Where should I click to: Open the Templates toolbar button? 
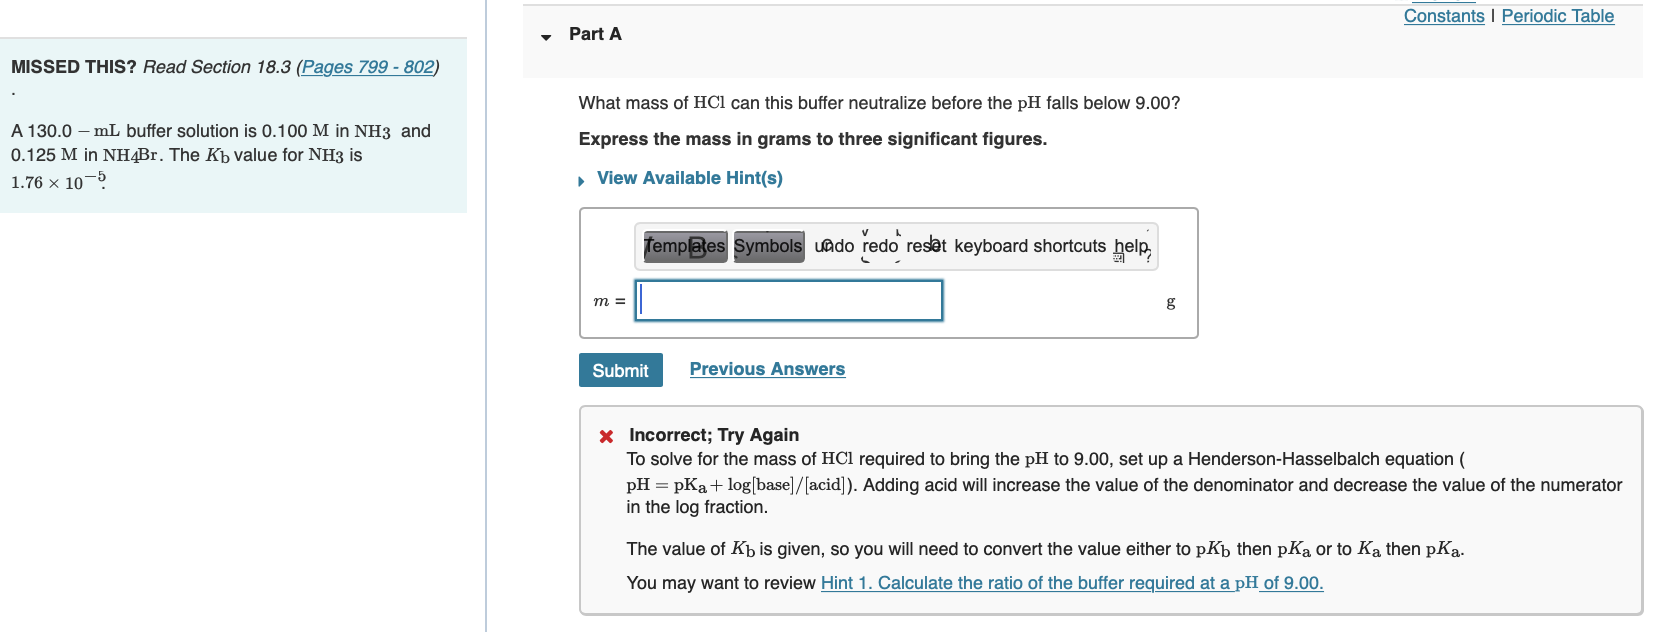pyautogui.click(x=685, y=246)
